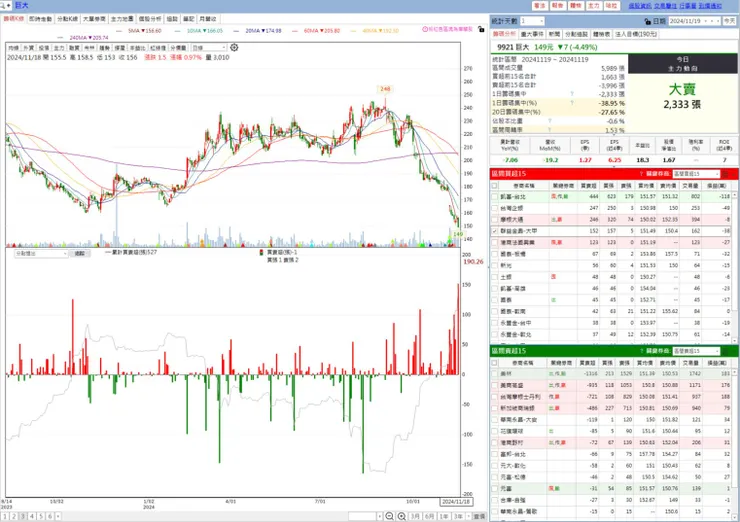Click the 240MA legend line entry

(83, 37)
